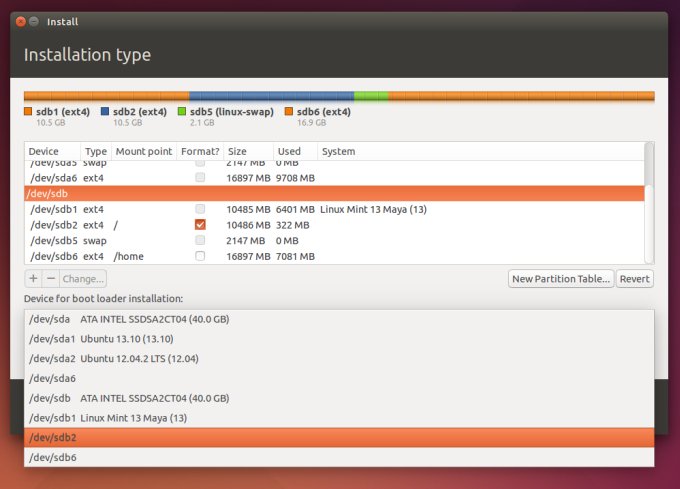This screenshot has width=680, height=489.
Task: Open the Change... partition dialog
Action: 83,279
